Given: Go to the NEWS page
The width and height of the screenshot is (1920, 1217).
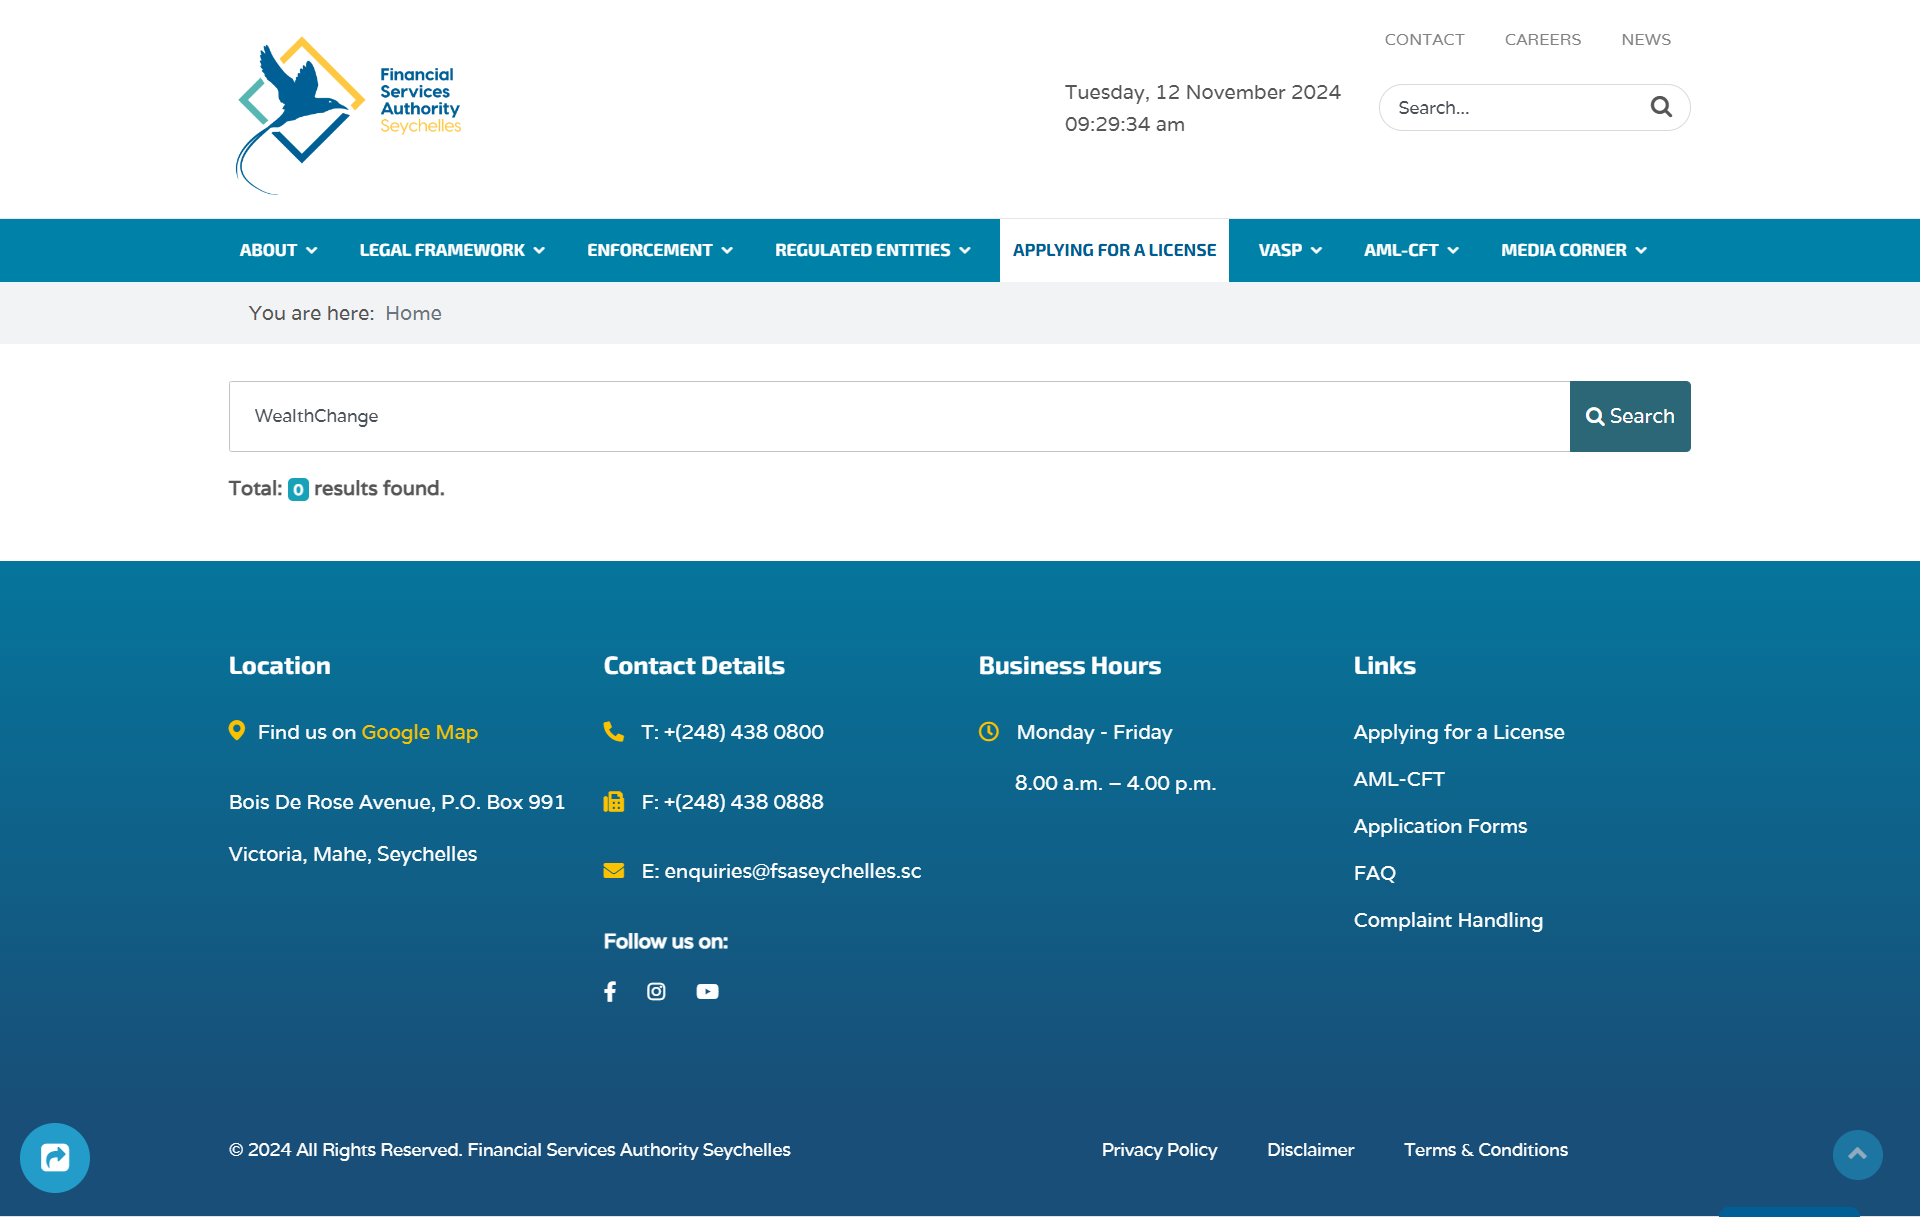Looking at the screenshot, I should coord(1646,39).
